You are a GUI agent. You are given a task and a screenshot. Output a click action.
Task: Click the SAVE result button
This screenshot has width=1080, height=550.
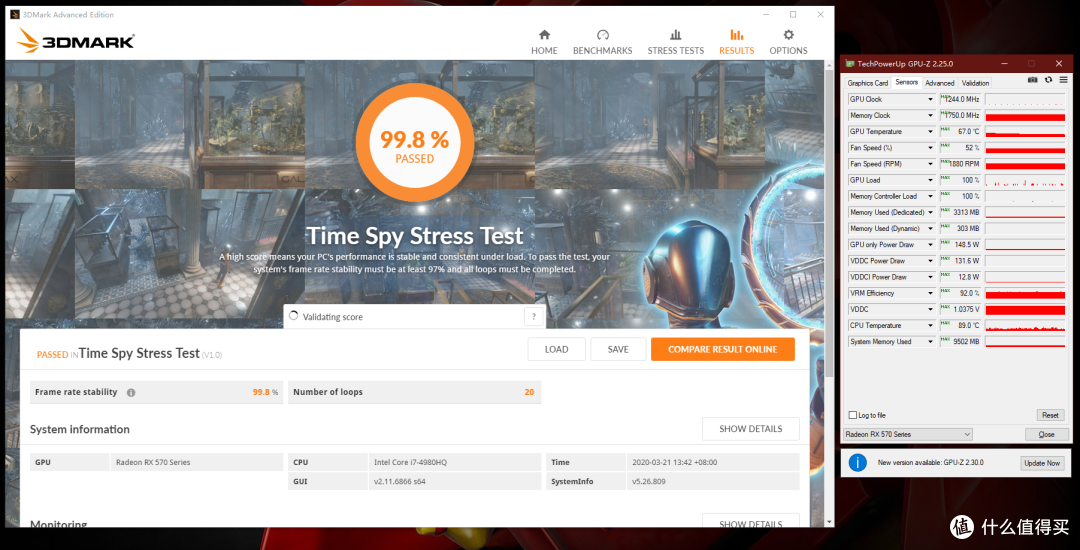(618, 349)
